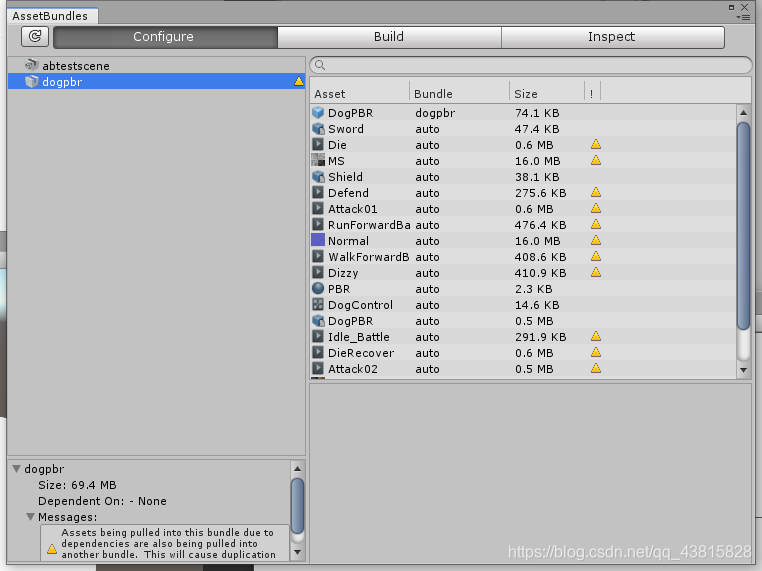Select the 'dogpbr' bundle cell of DogPBR
This screenshot has height=571, width=762.
[x=435, y=113]
